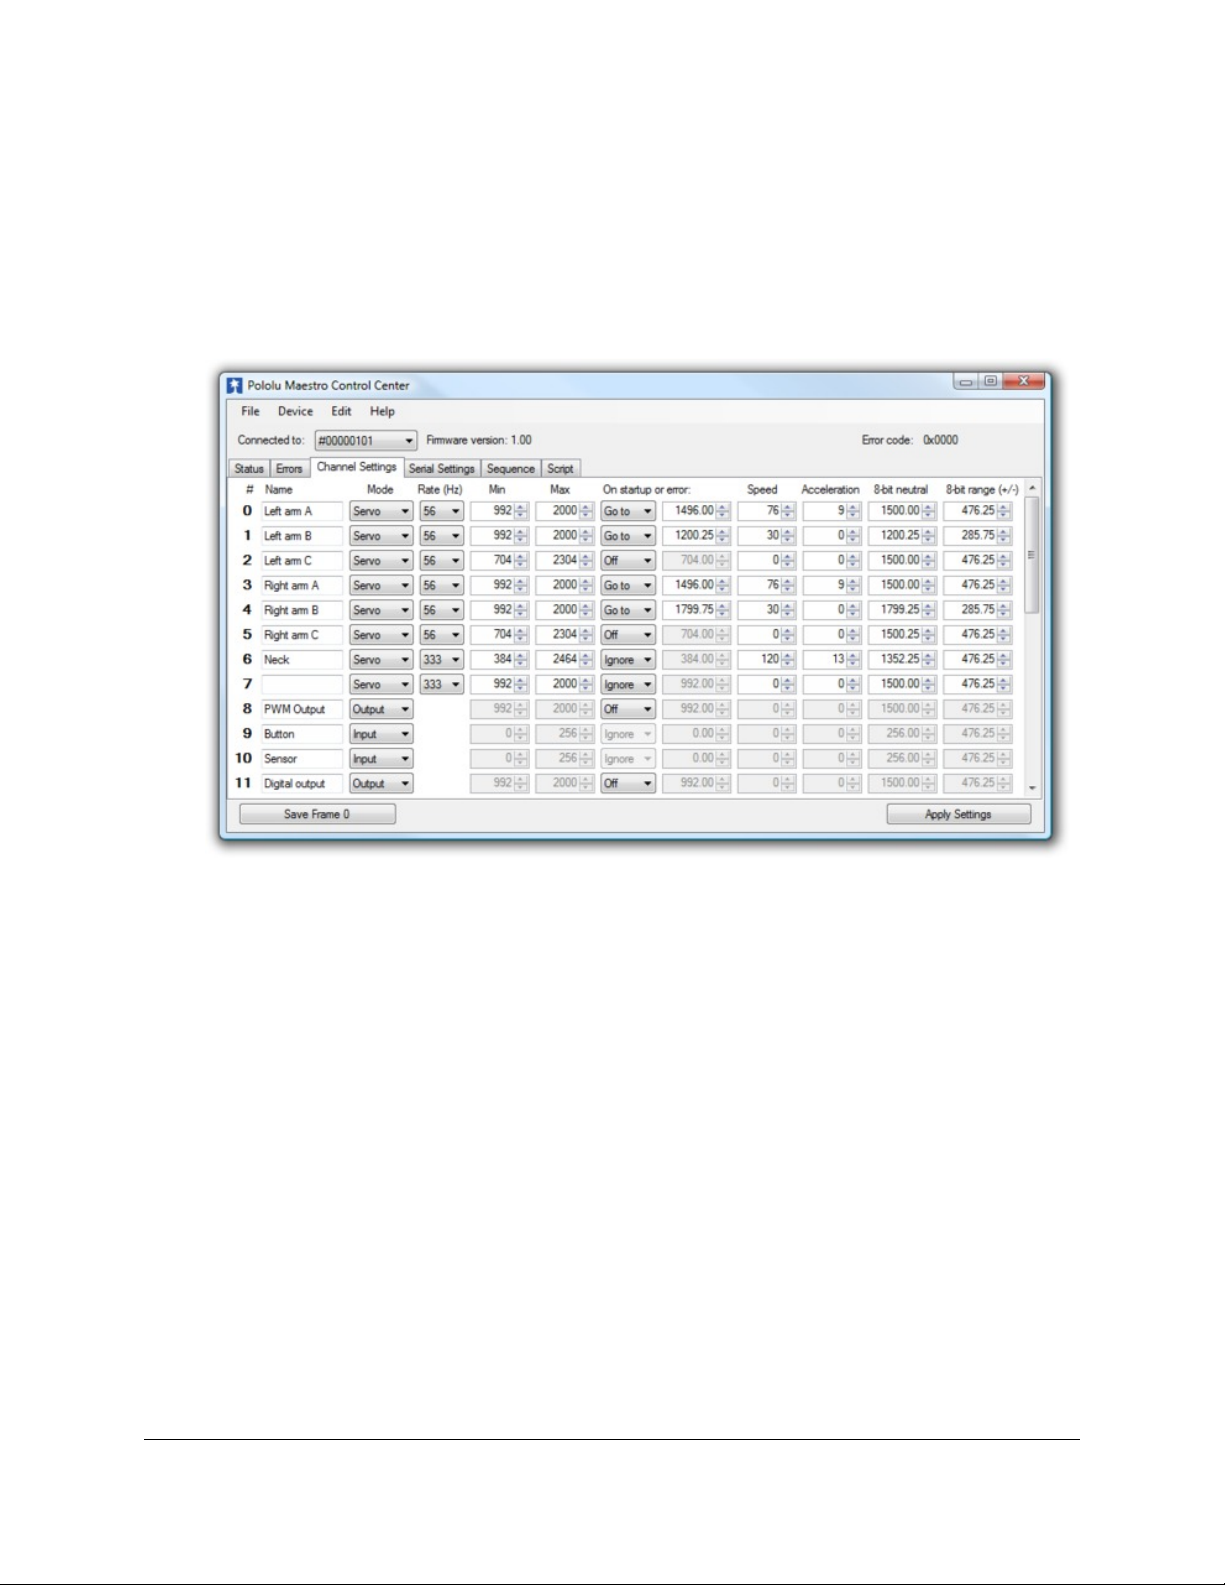The height and width of the screenshot is (1585, 1225).
Task: Open startup action dropdown for Right arm B
Action: tap(628, 610)
